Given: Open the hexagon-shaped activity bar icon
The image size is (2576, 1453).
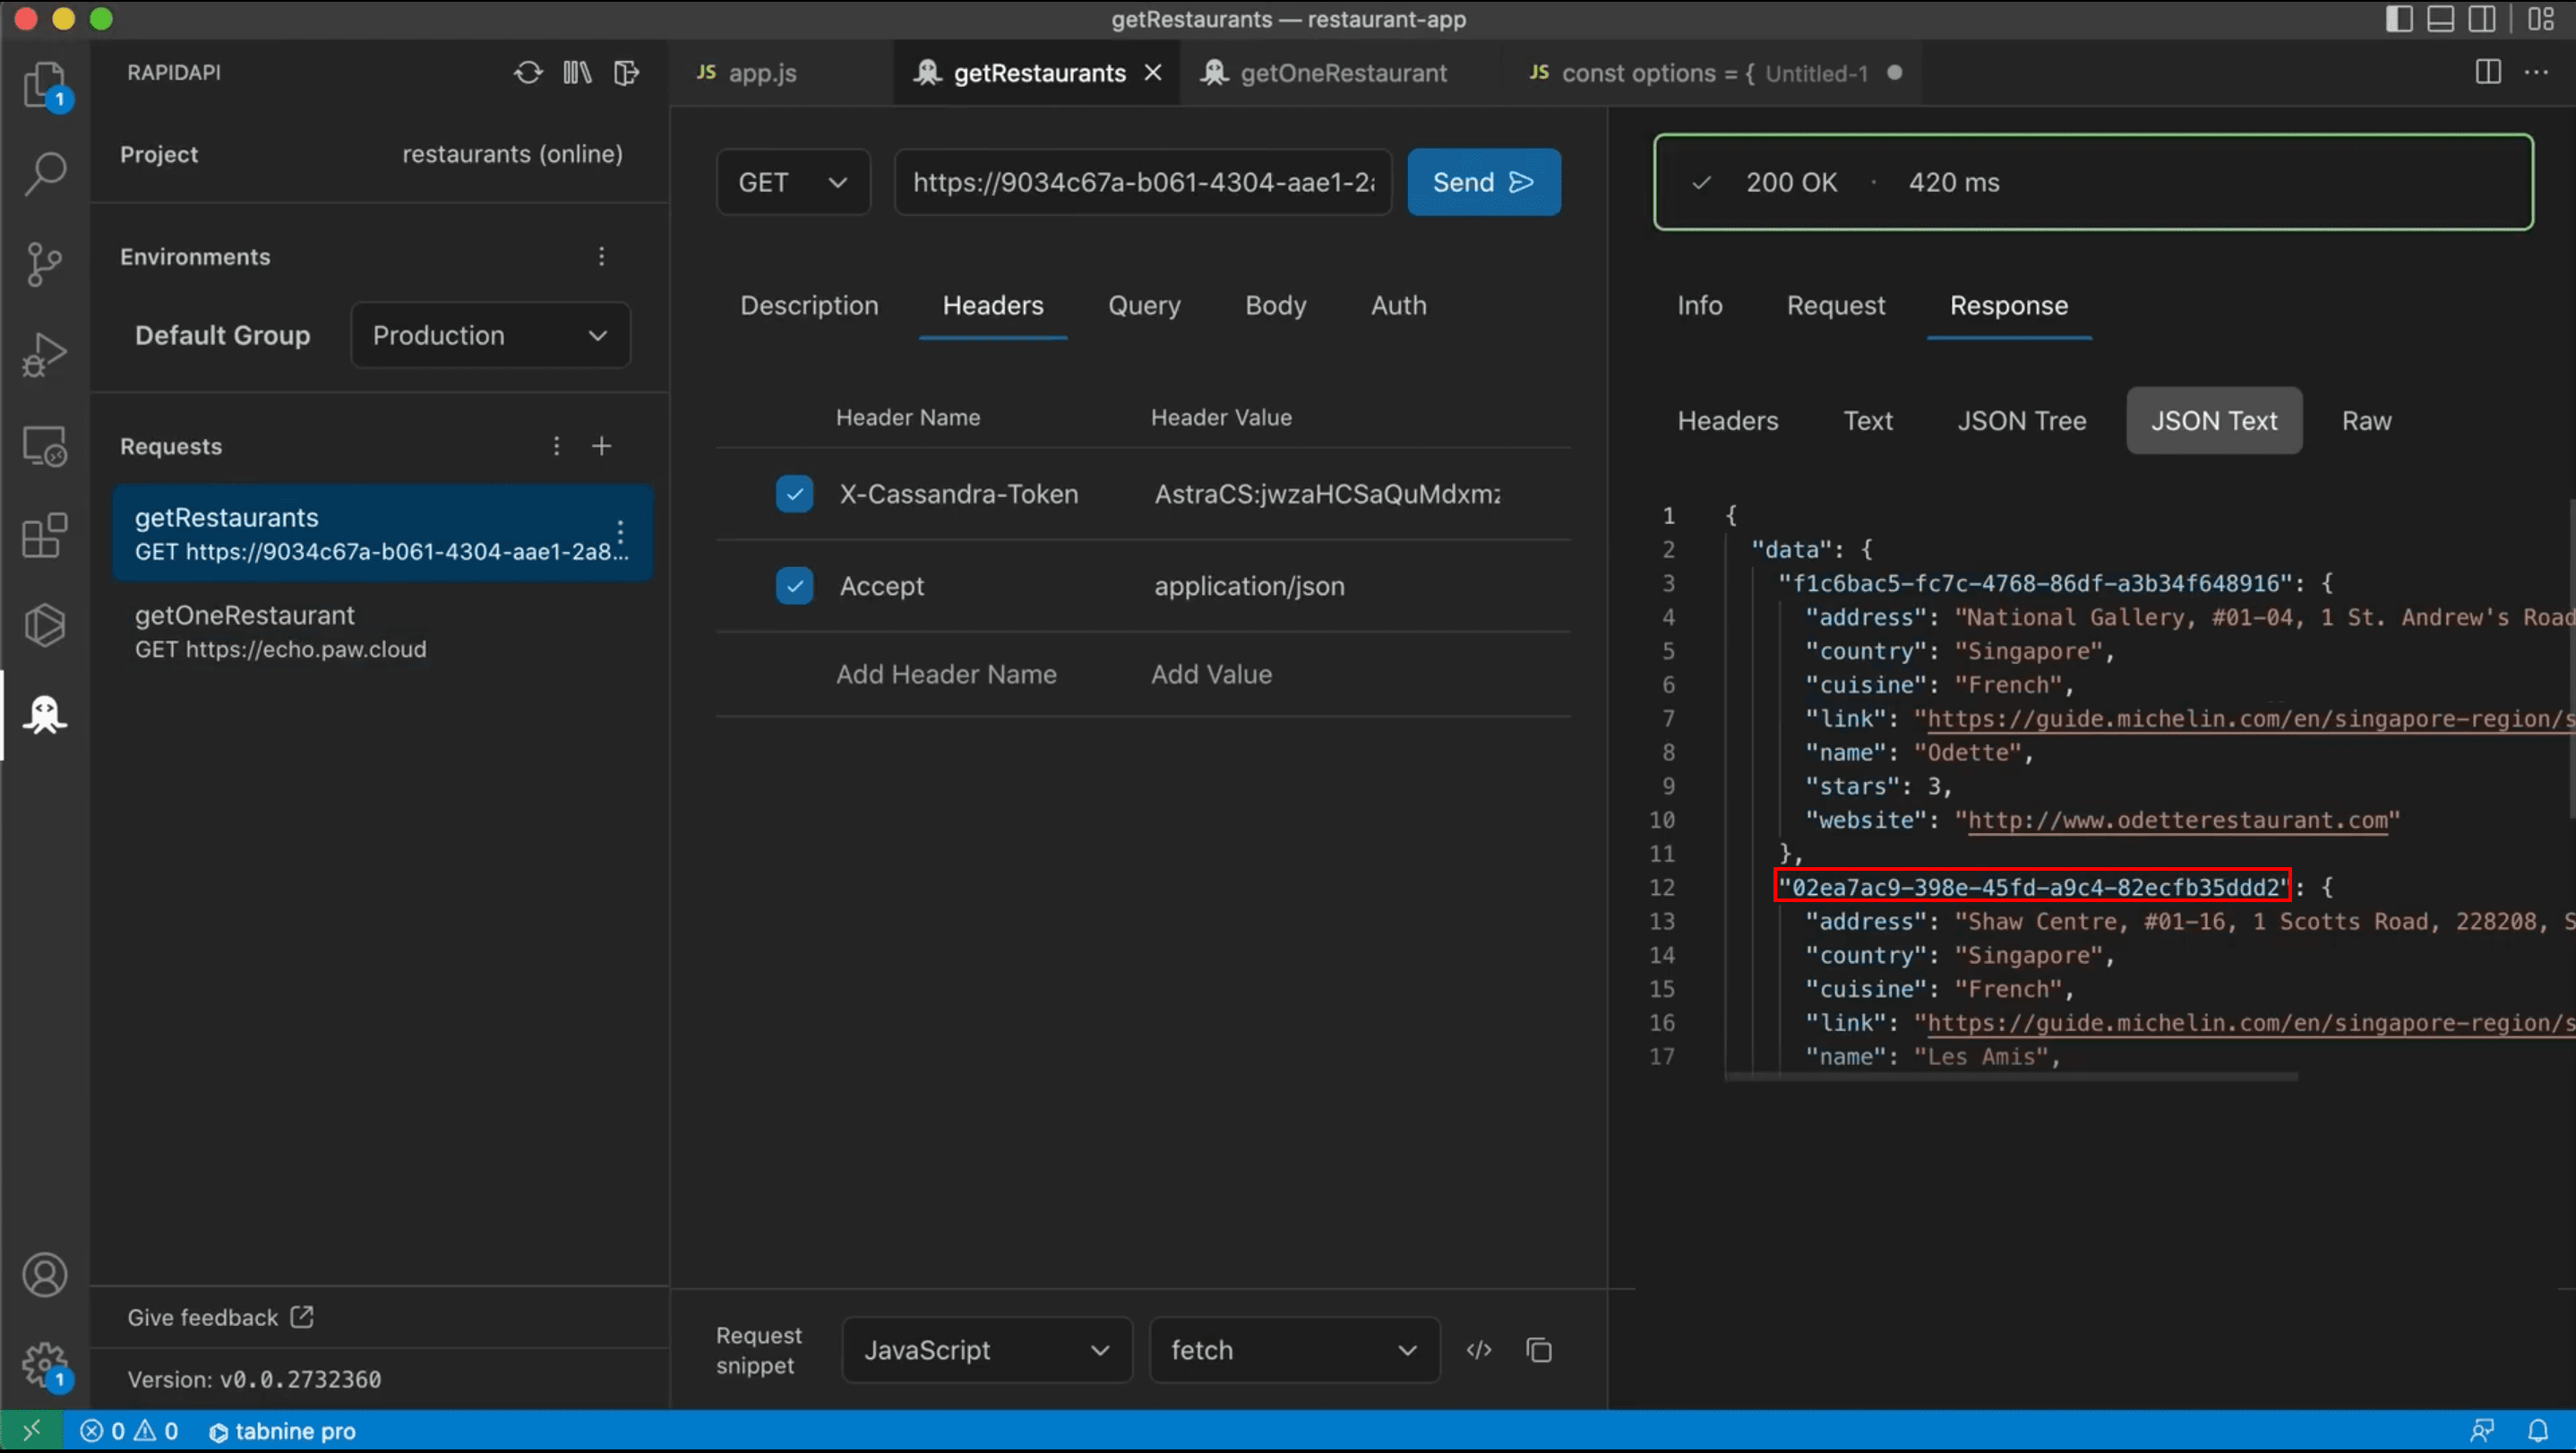Looking at the screenshot, I should click(x=45, y=625).
